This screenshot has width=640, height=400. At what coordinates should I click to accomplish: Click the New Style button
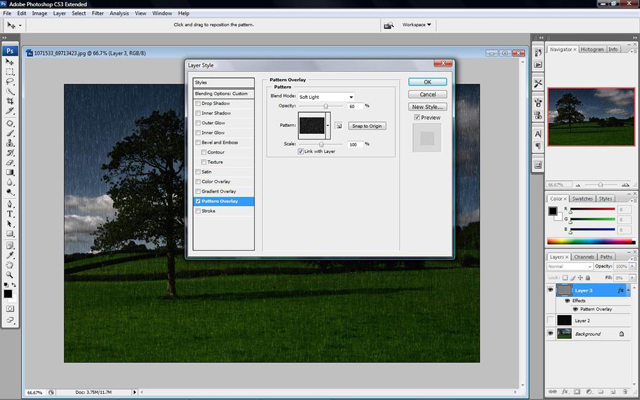click(427, 107)
